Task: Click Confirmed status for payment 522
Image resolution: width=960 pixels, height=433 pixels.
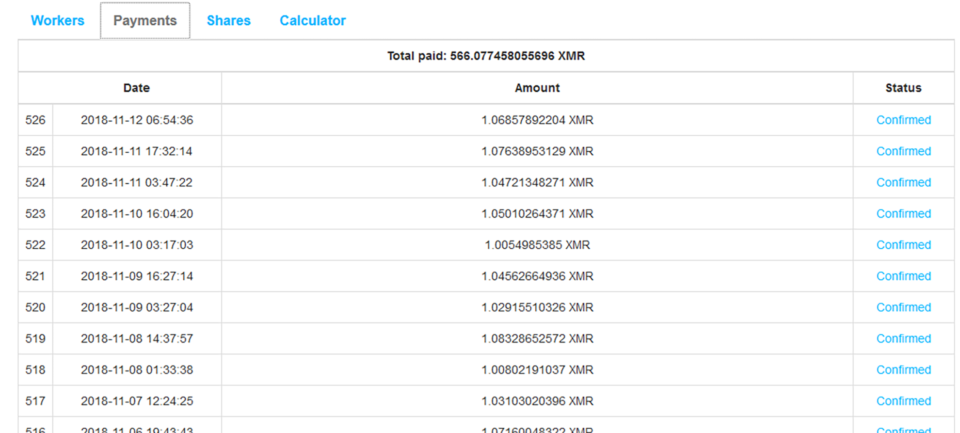Action: (903, 245)
